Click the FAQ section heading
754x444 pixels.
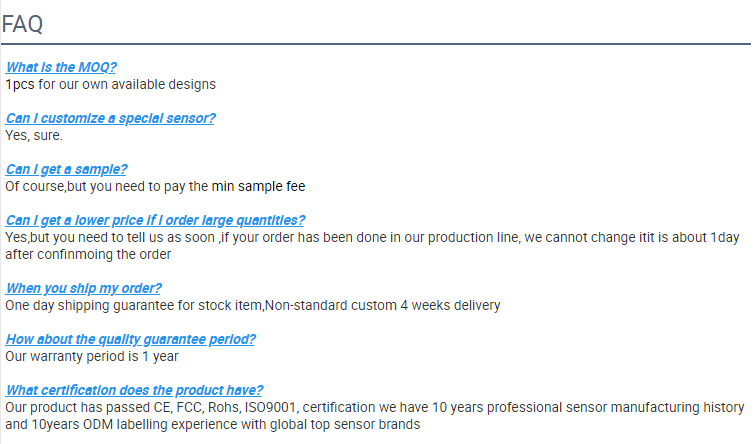coord(22,24)
